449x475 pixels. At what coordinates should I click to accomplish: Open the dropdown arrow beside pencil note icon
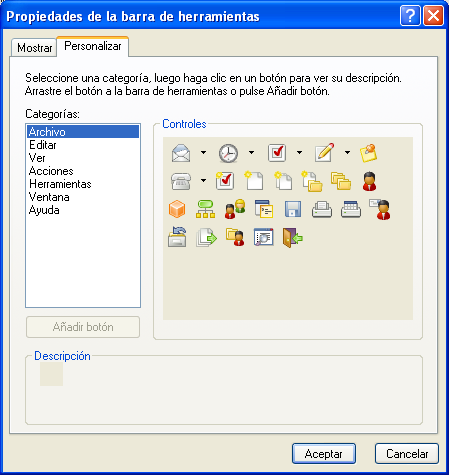347,153
